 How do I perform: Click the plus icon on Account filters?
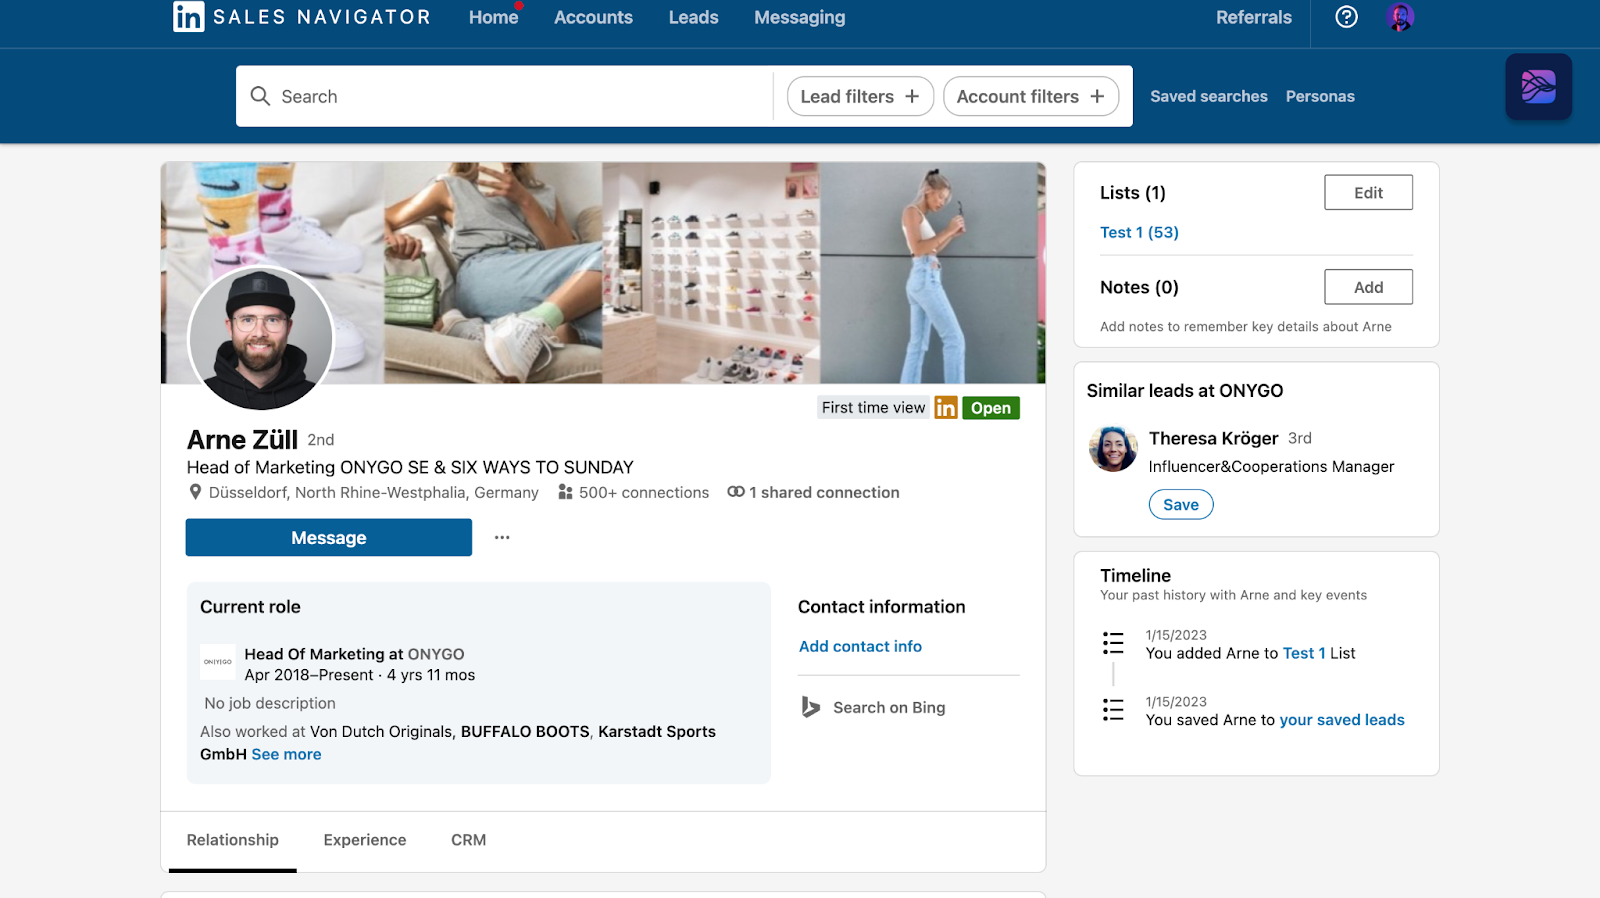coord(1097,96)
